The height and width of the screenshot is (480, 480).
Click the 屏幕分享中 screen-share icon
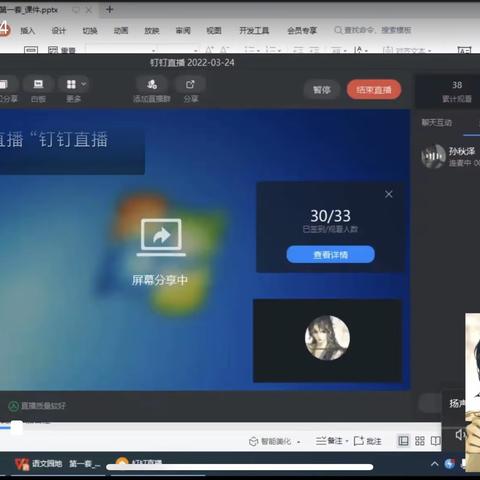click(161, 237)
